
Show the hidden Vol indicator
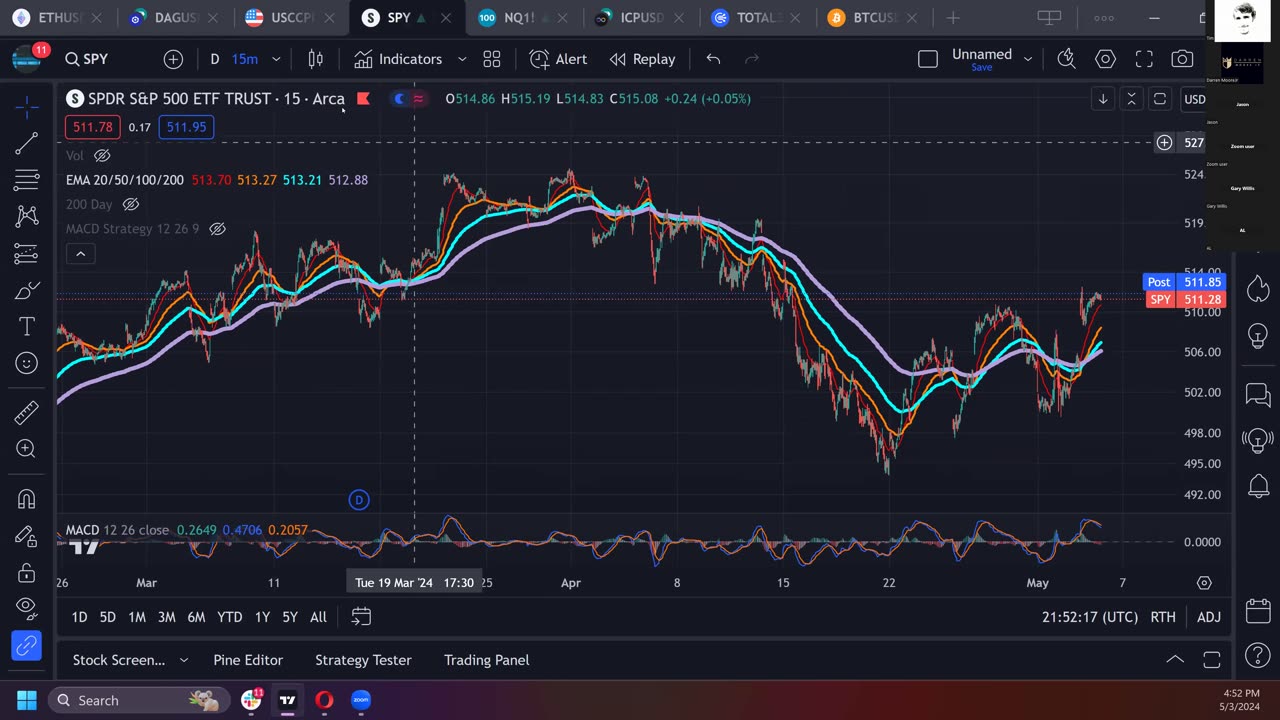point(102,155)
